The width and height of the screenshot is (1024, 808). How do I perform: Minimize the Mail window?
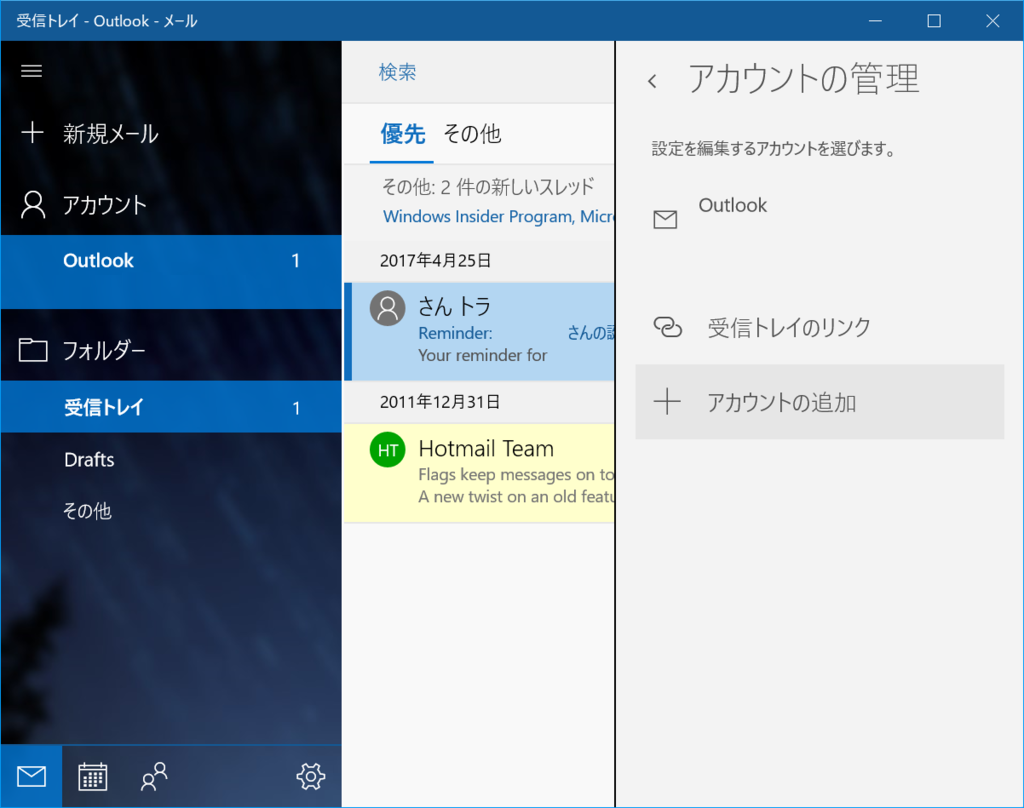pyautogui.click(x=875, y=21)
